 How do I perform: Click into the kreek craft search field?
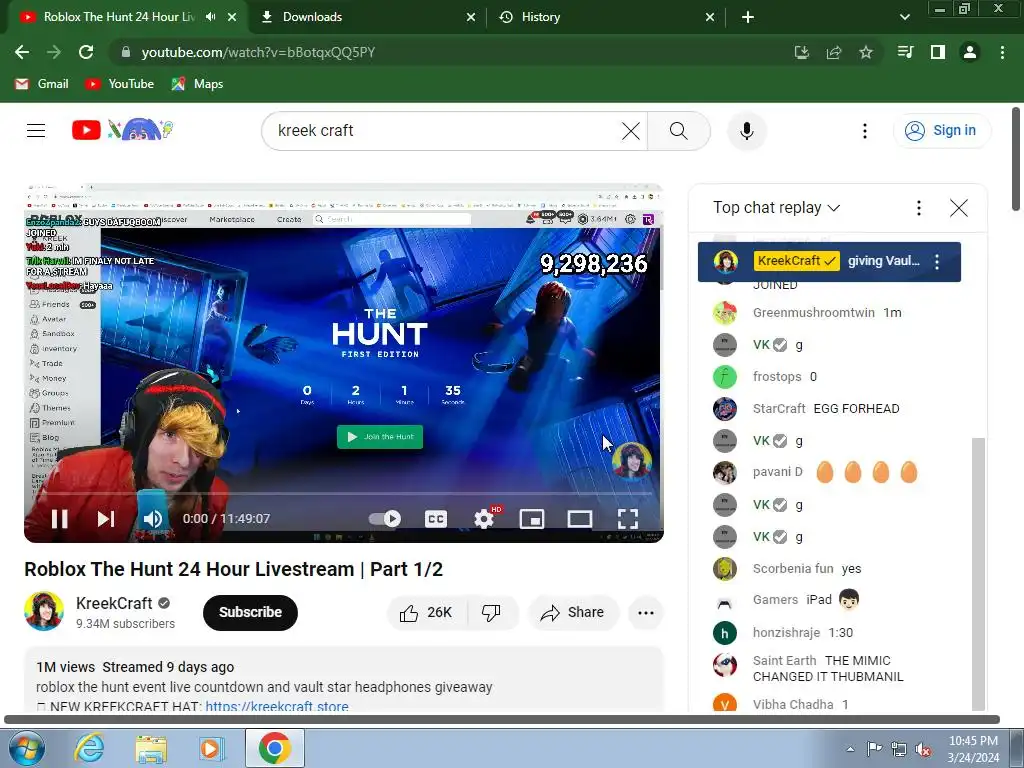[x=444, y=131]
